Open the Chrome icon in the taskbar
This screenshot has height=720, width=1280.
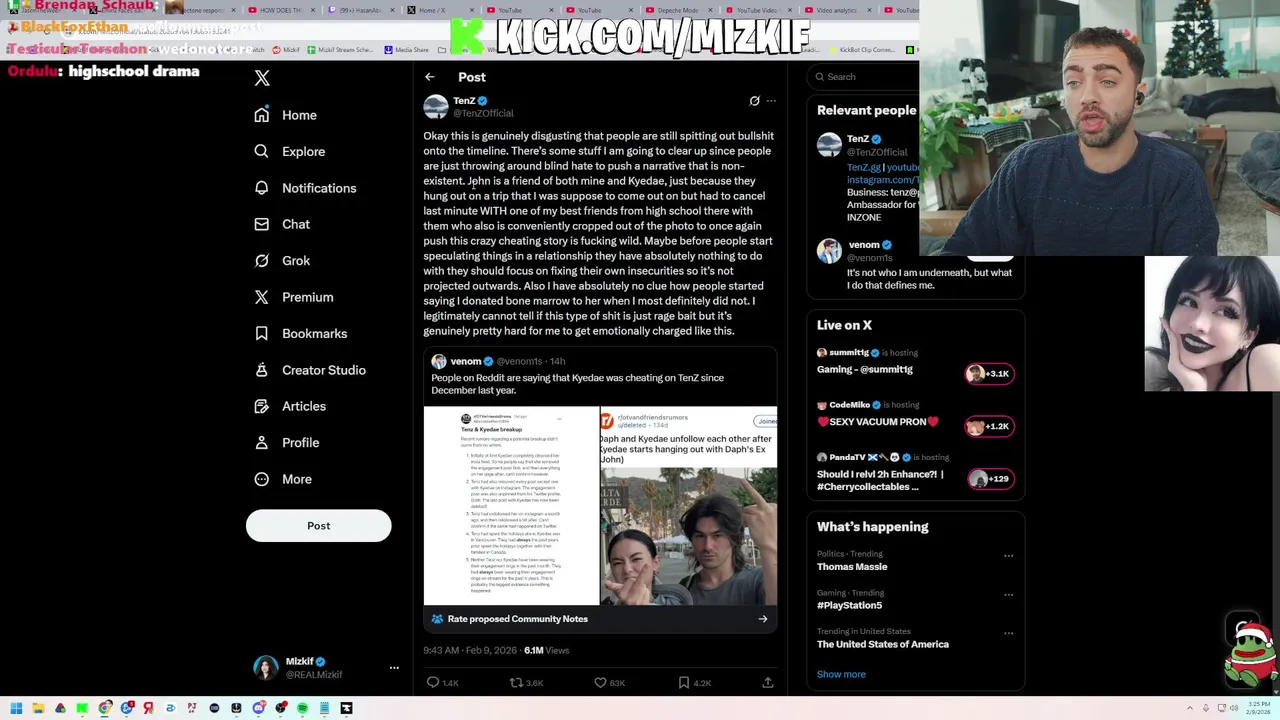tap(104, 708)
